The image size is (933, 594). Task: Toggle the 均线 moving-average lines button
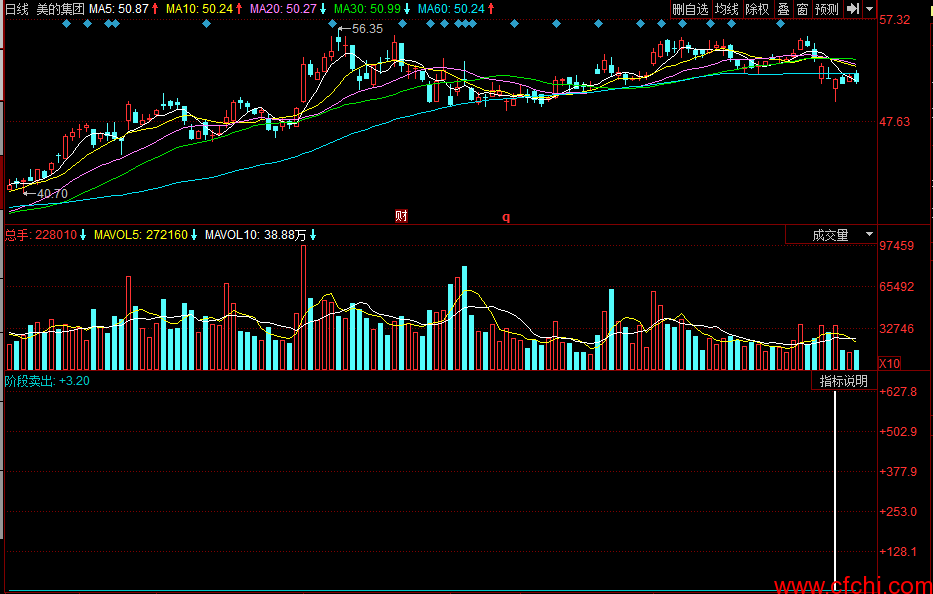727,9
